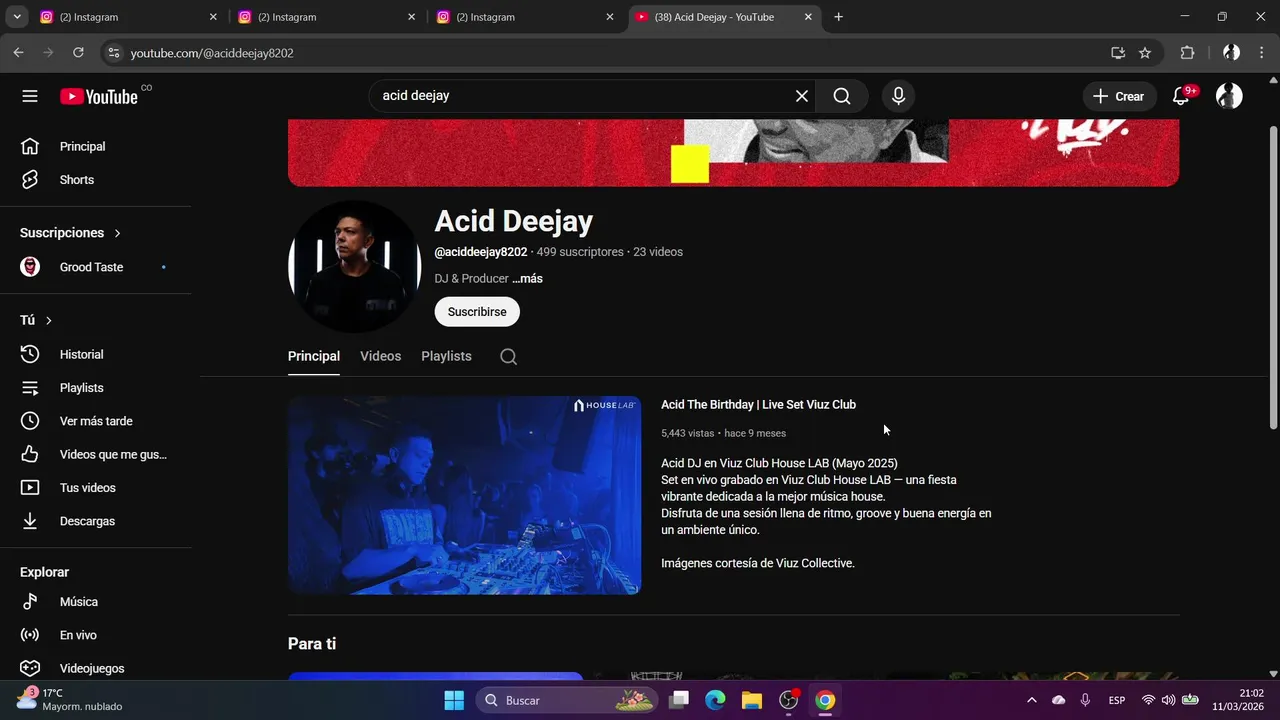Click the Acid Deejay channel avatar

pos(354,267)
